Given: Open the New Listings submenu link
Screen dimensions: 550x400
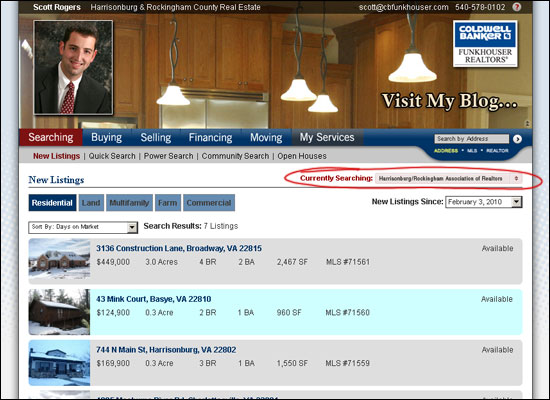Looking at the screenshot, I should click(56, 156).
